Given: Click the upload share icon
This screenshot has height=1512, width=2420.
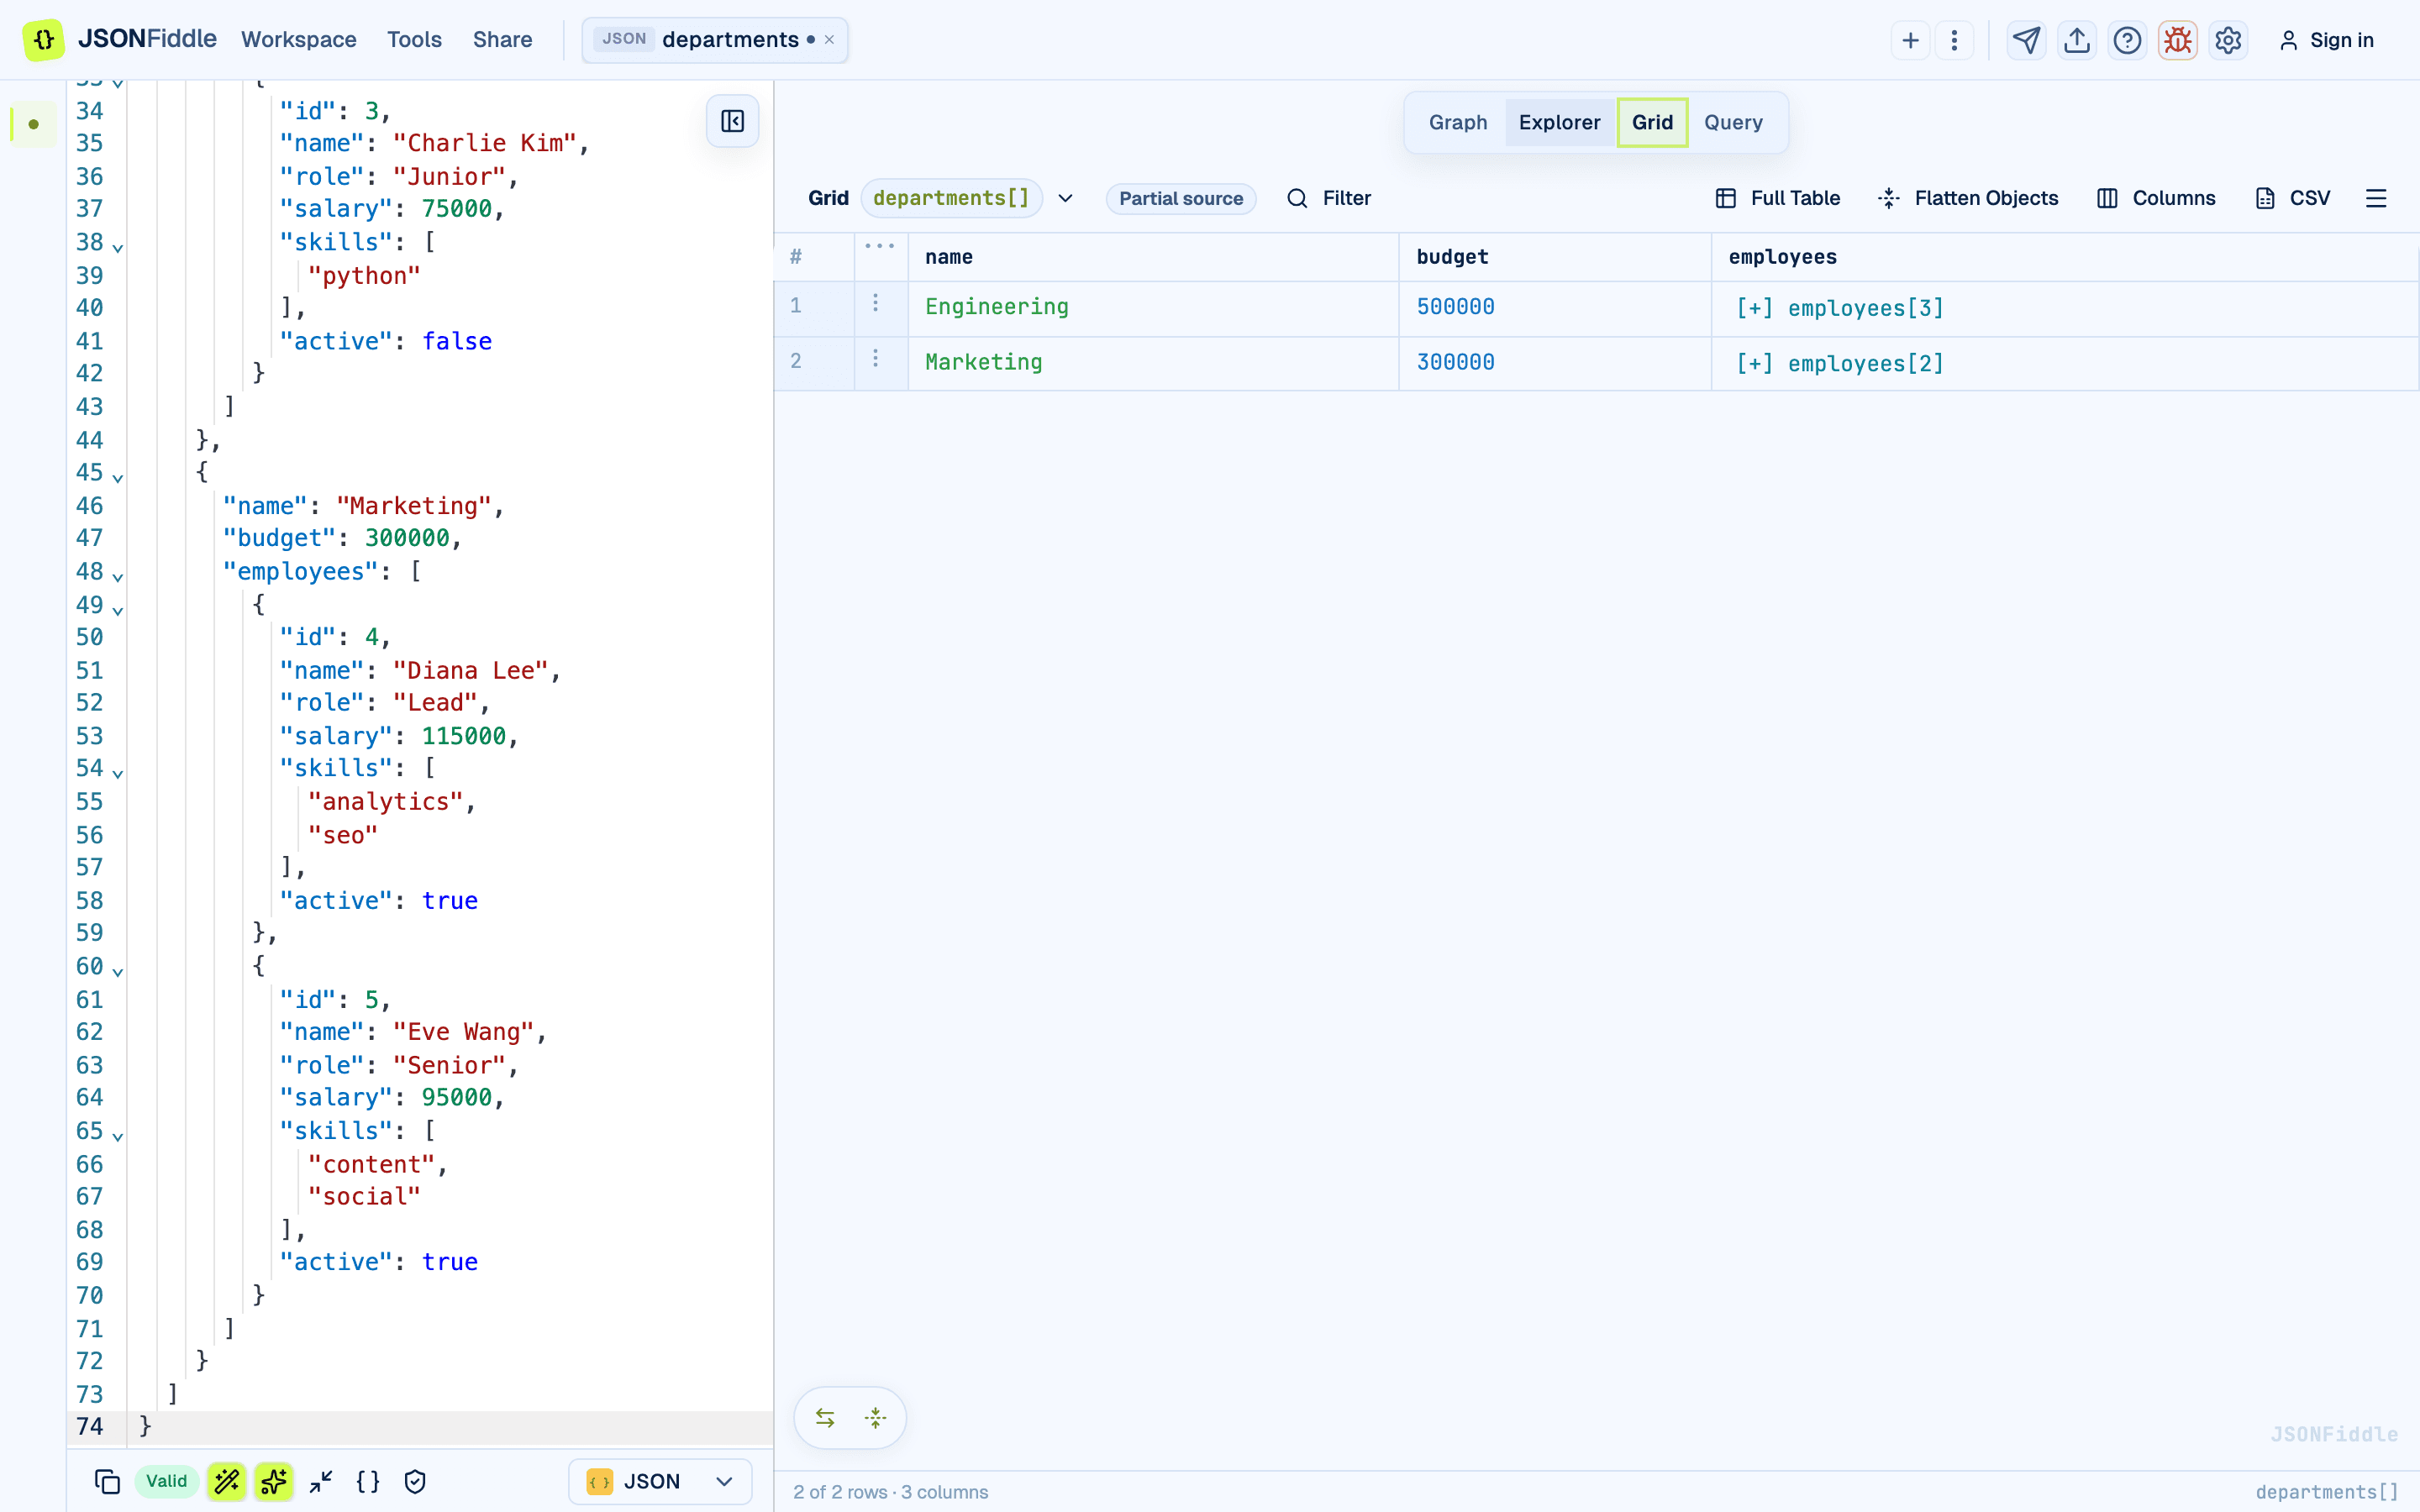Looking at the screenshot, I should [x=2077, y=40].
